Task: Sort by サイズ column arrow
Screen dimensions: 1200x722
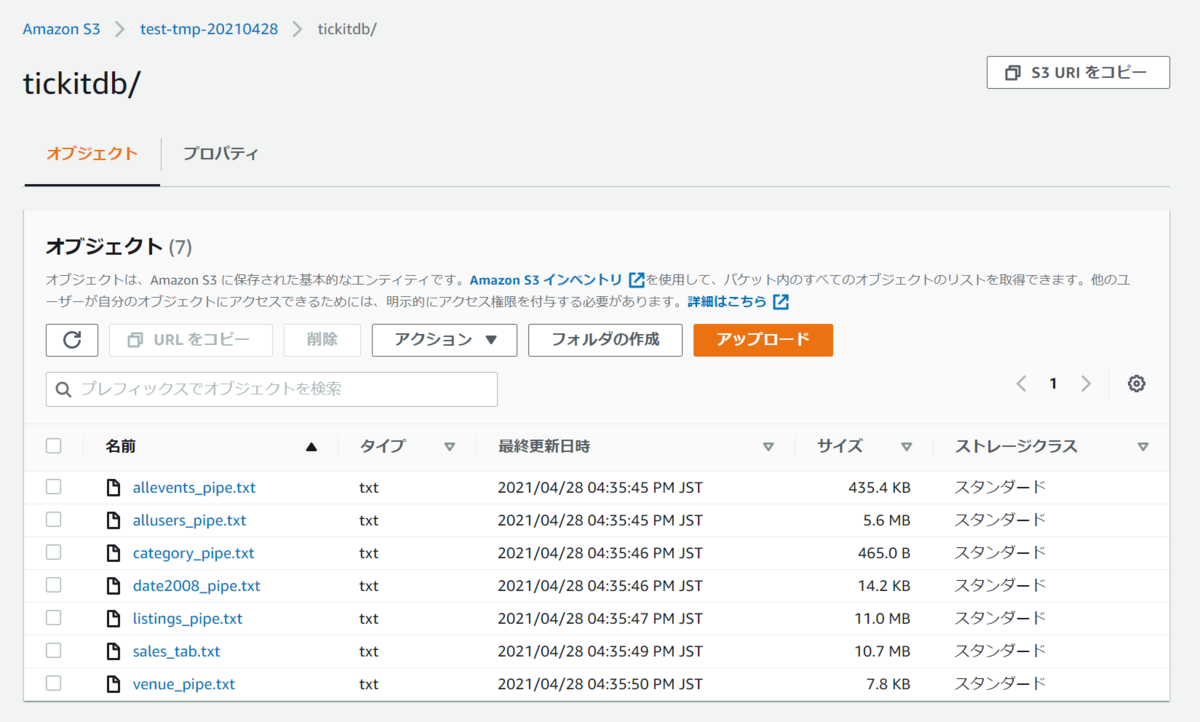Action: 906,447
